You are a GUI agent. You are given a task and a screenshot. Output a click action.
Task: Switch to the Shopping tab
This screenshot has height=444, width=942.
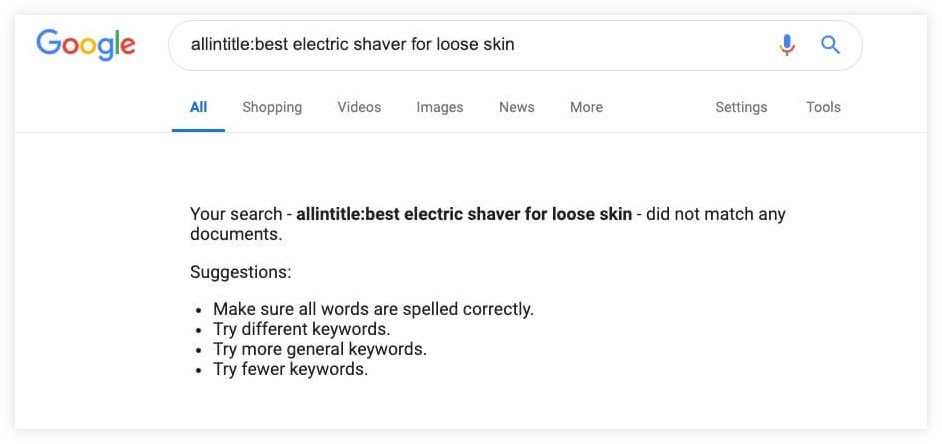click(x=272, y=108)
